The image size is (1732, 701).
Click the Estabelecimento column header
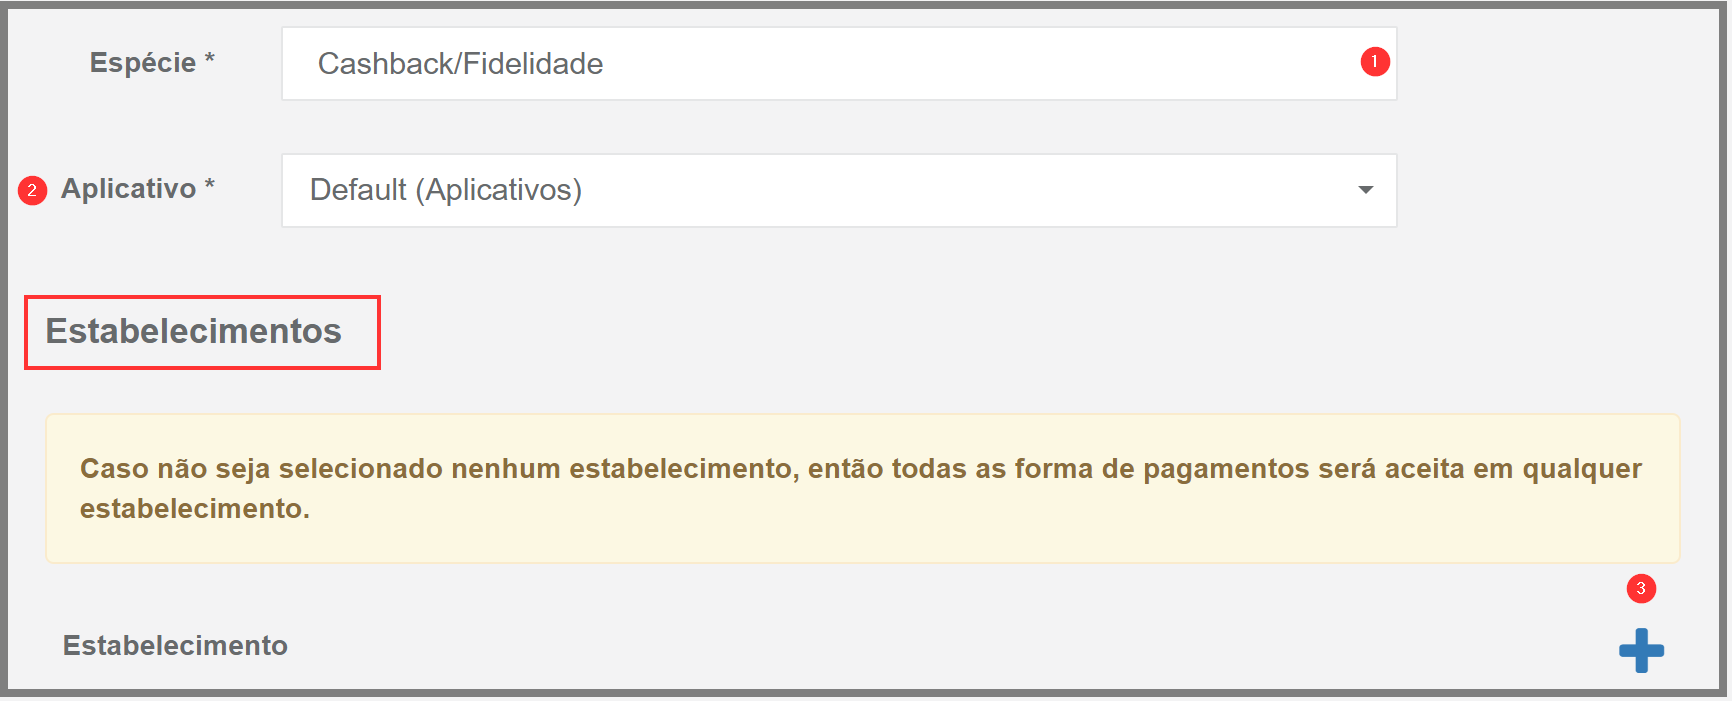click(x=175, y=645)
